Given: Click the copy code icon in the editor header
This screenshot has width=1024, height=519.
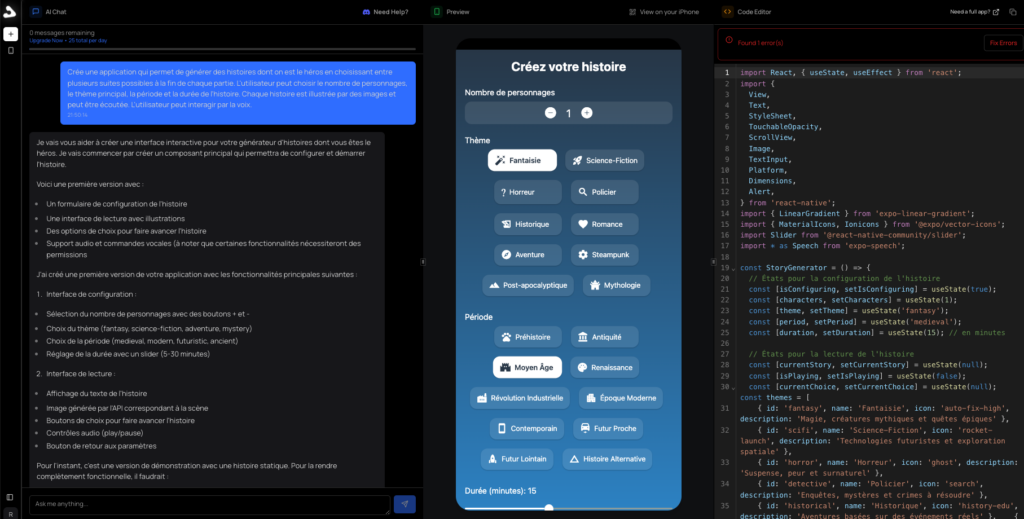Looking at the screenshot, I should [x=1010, y=12].
